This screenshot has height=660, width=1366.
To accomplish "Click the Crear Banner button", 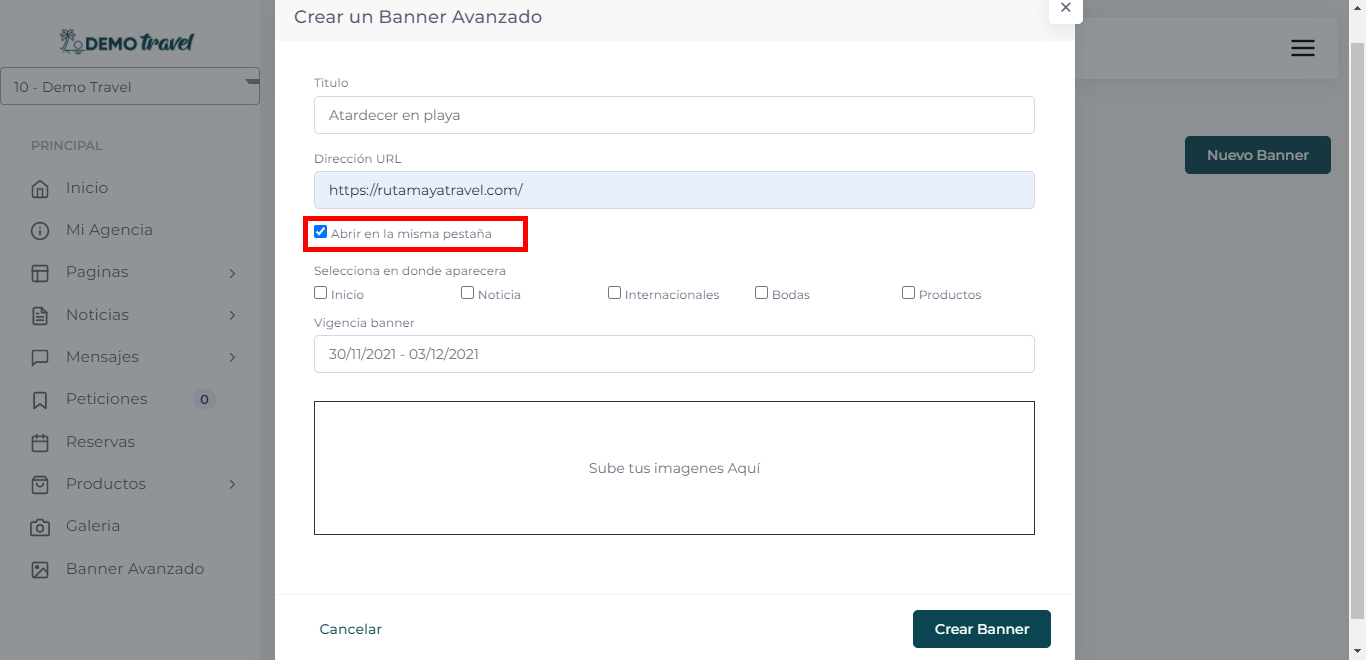I will pyautogui.click(x=982, y=629).
